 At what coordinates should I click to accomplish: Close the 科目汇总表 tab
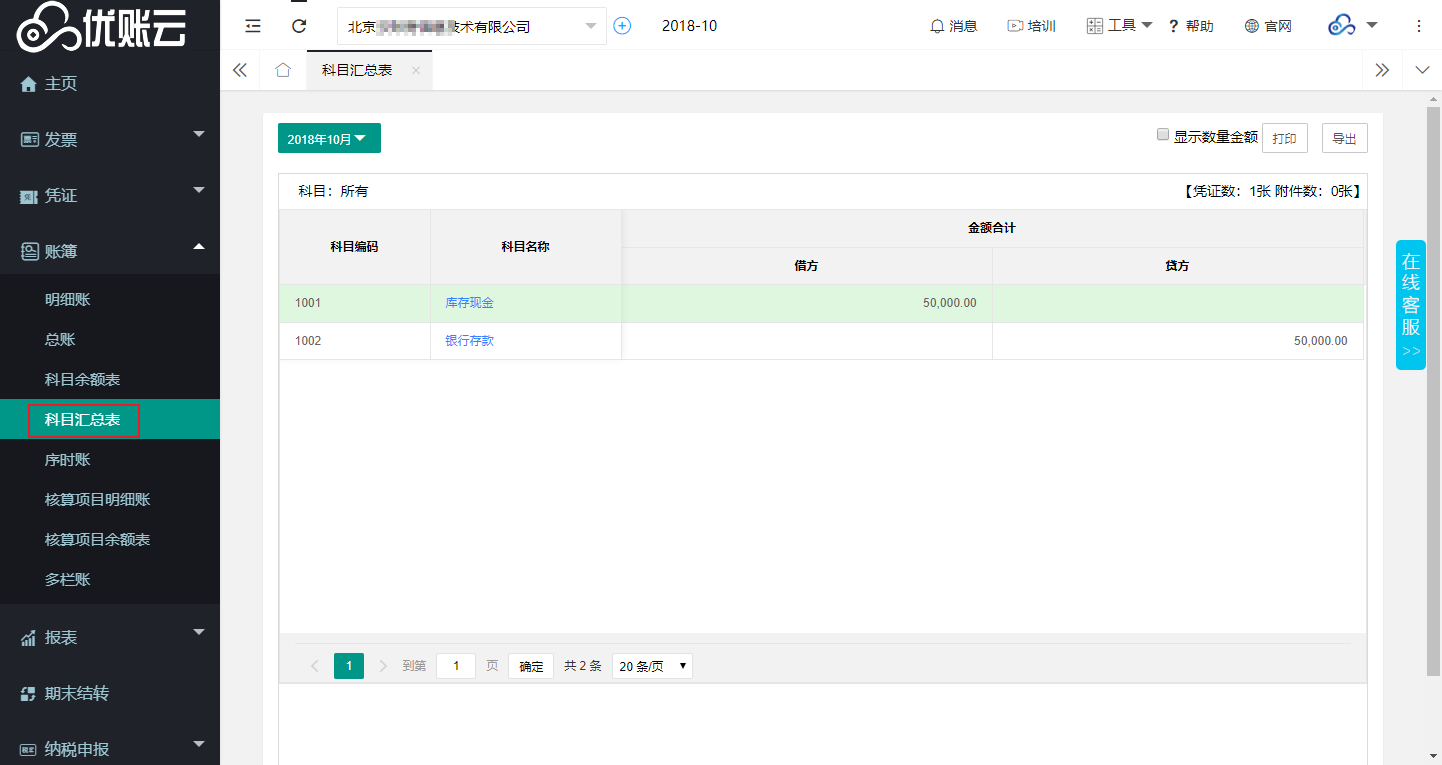[x=416, y=70]
